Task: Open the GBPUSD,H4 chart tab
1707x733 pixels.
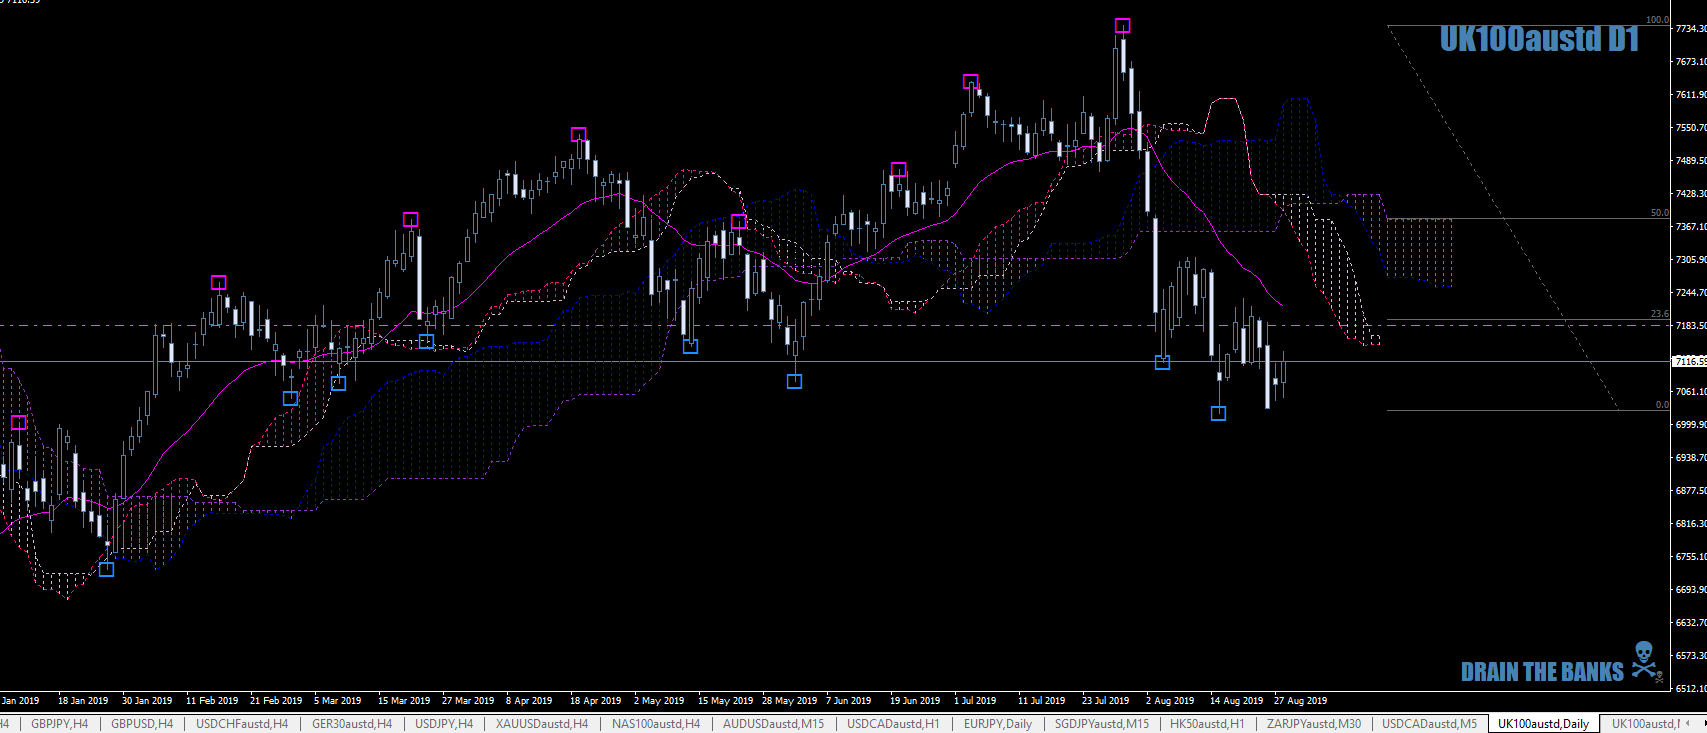Action: pos(142,724)
